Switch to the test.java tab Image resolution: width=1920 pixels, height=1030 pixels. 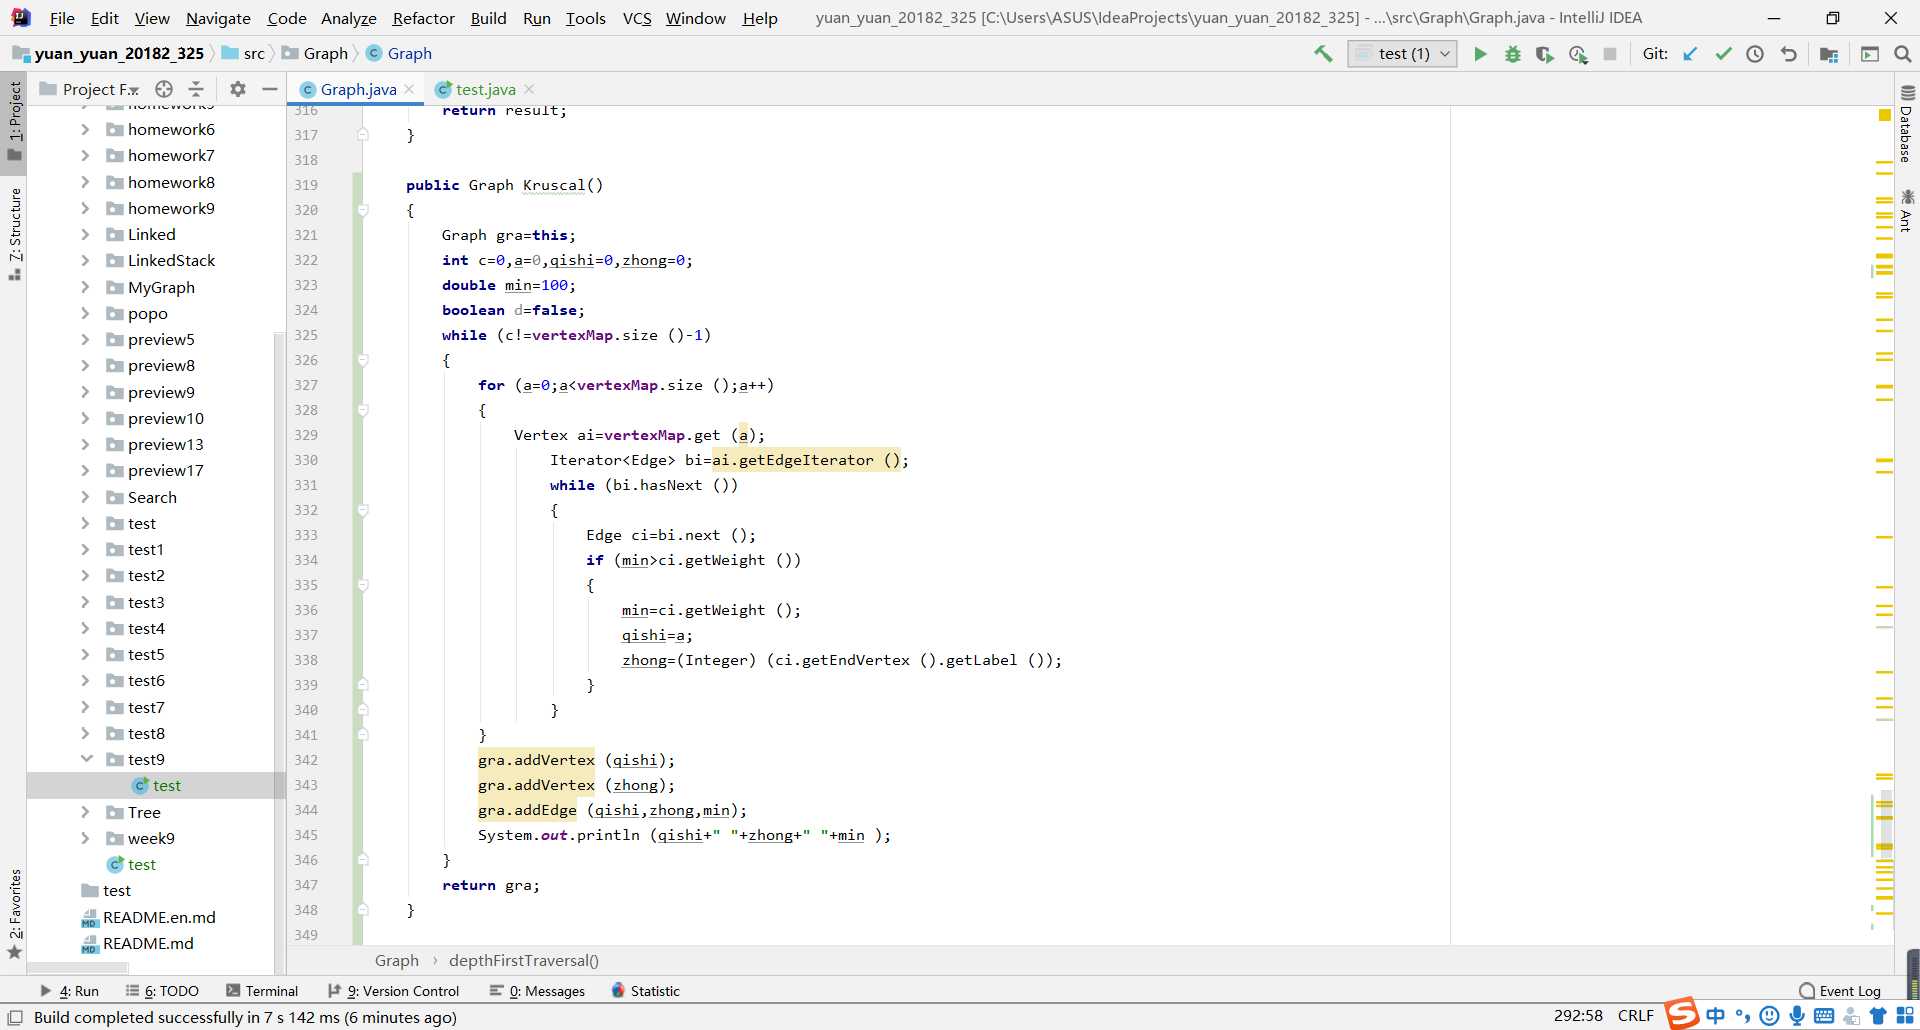coord(485,89)
